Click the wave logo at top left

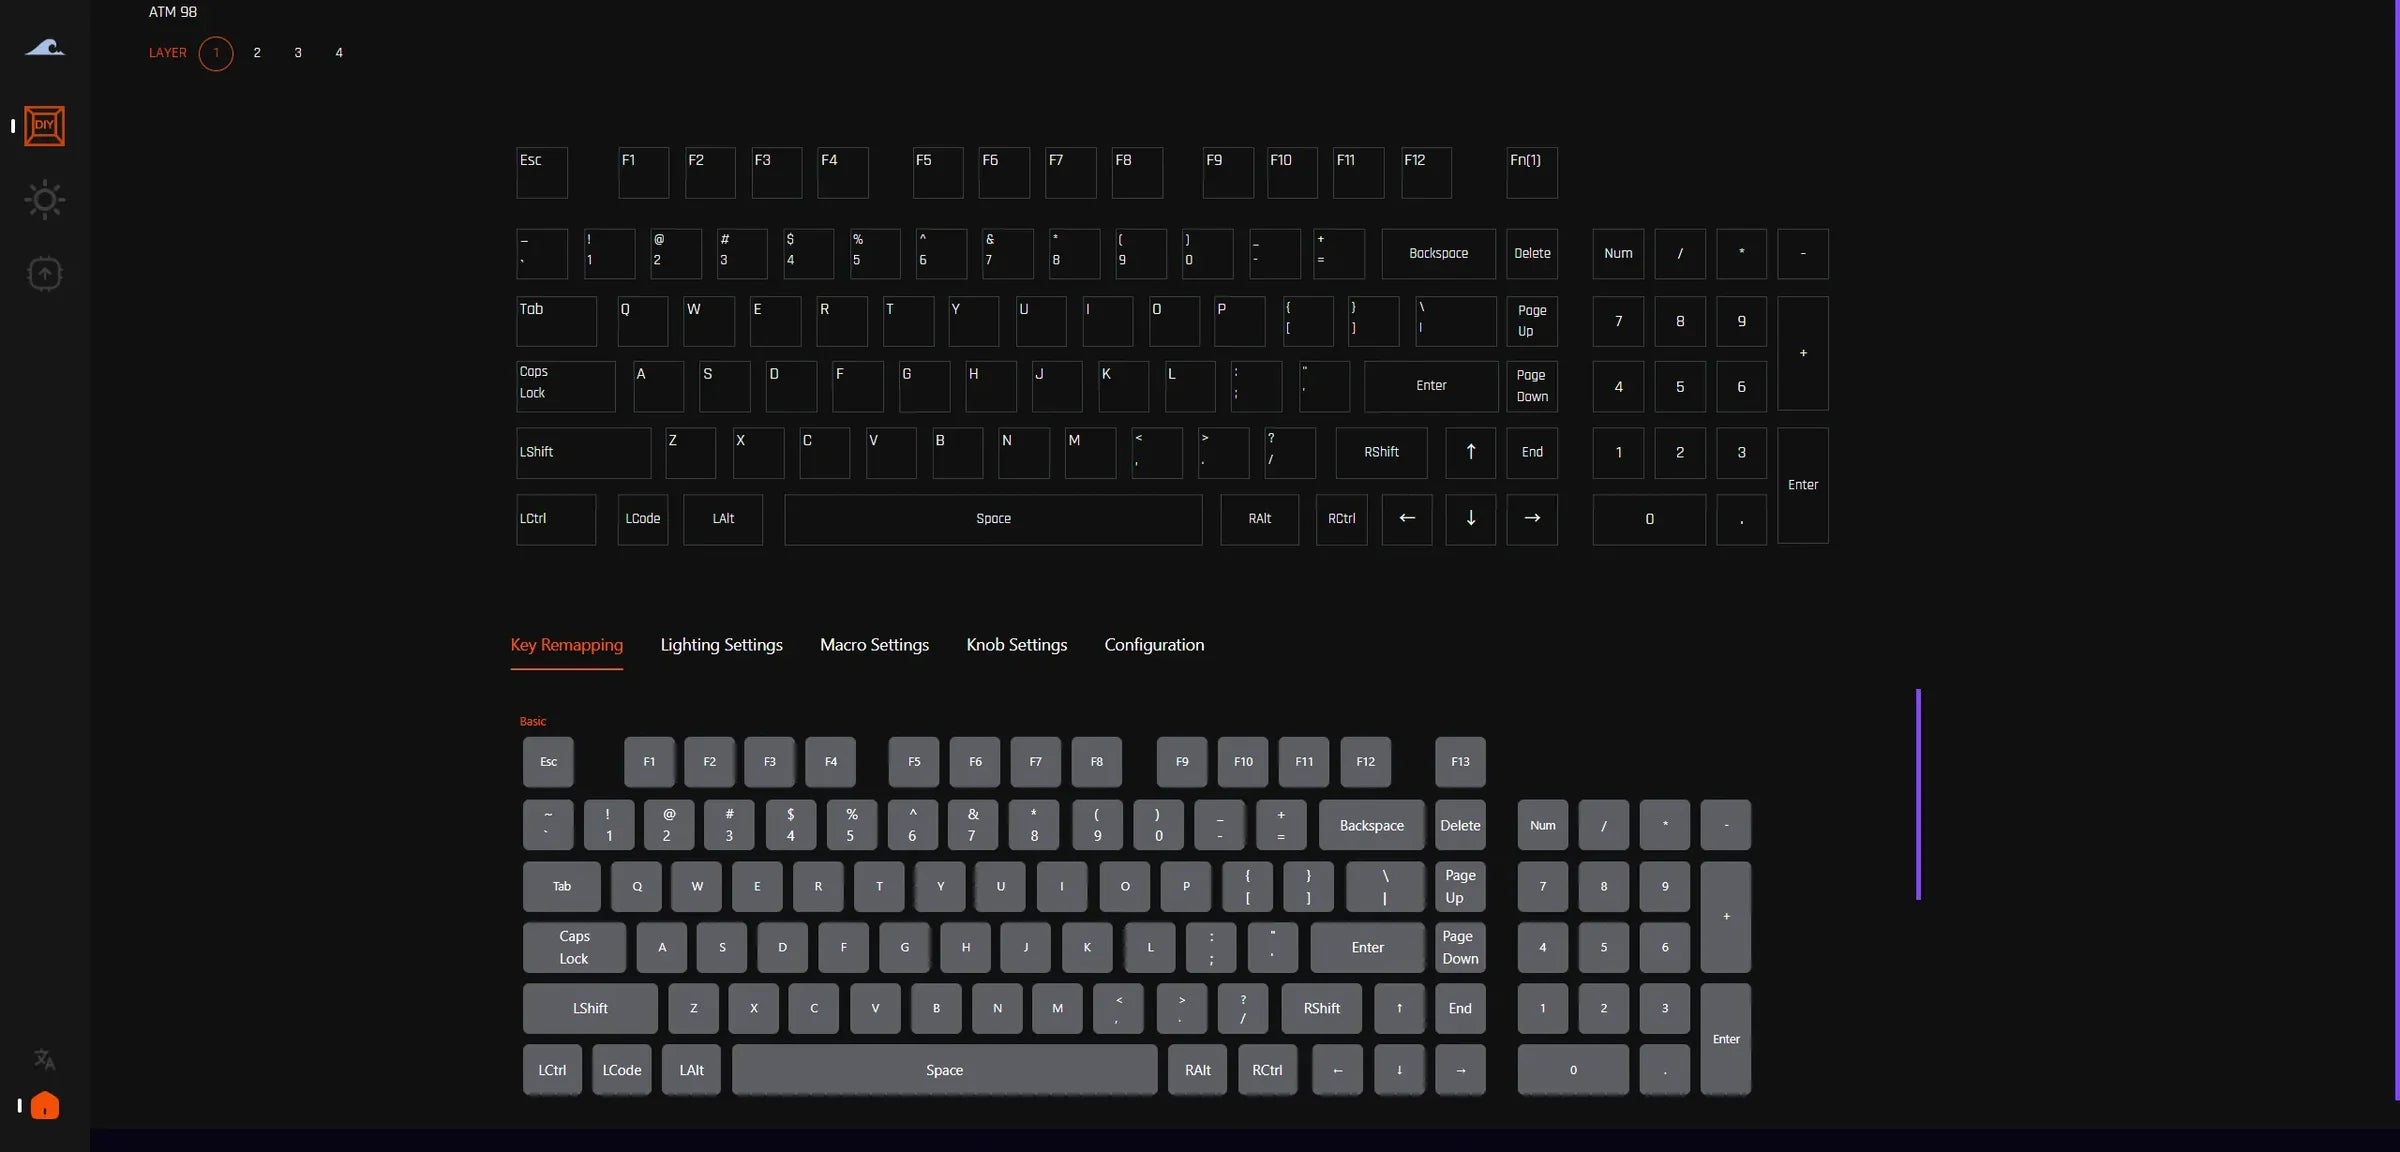coord(44,47)
